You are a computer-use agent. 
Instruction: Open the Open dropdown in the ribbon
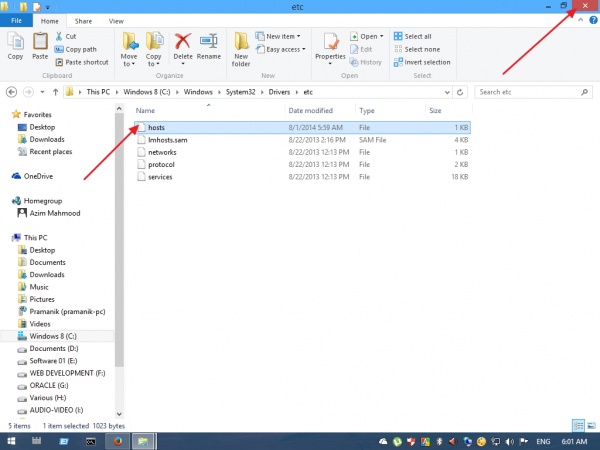click(367, 36)
